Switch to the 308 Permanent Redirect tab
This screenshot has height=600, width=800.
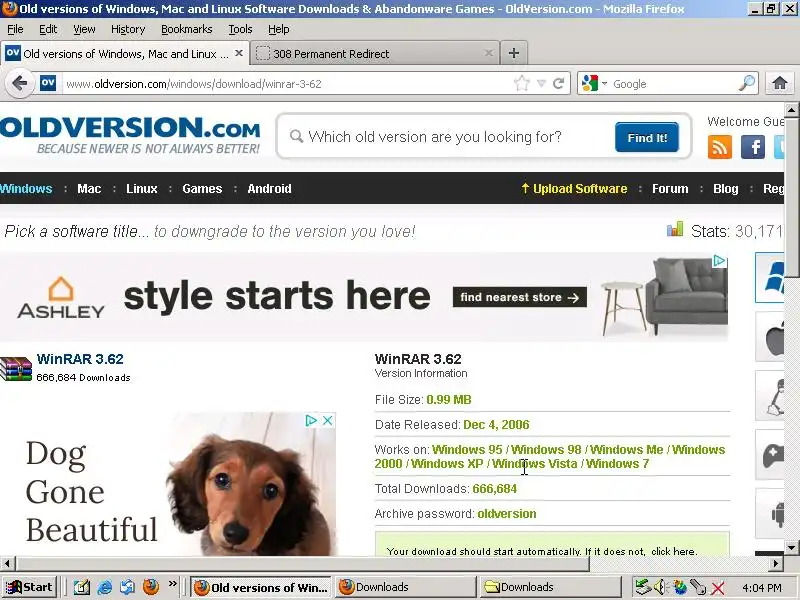pyautogui.click(x=374, y=54)
